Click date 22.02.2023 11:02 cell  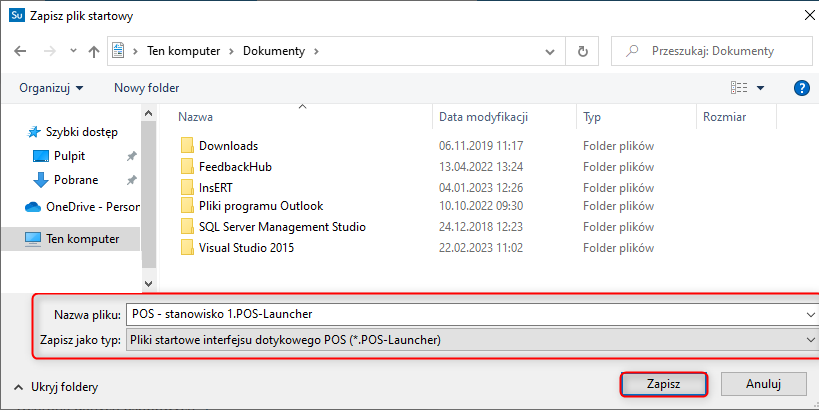tap(481, 248)
